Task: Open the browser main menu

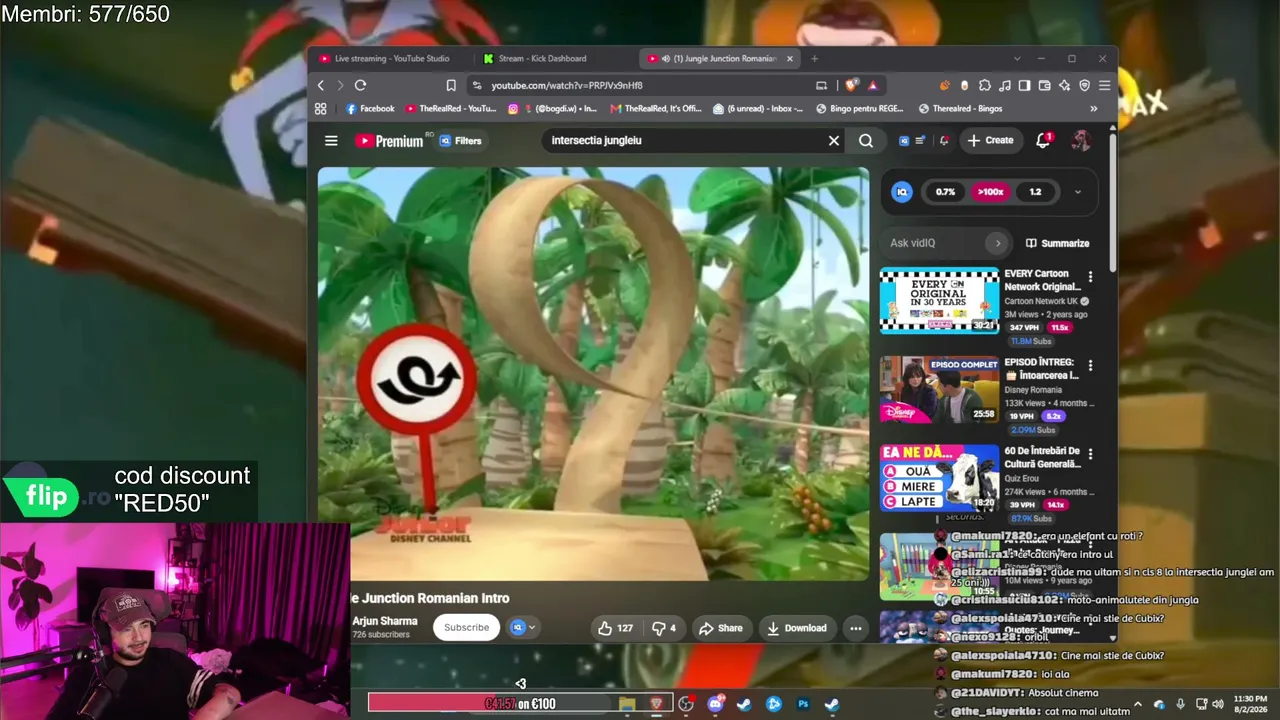Action: point(1104,86)
